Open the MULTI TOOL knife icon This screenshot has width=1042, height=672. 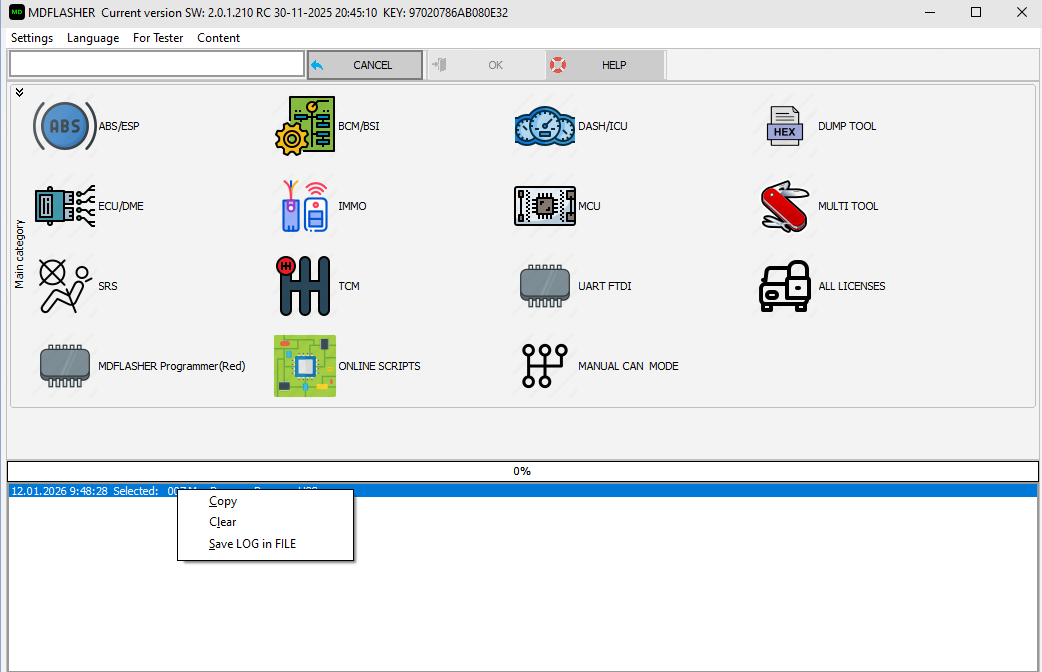coord(785,207)
